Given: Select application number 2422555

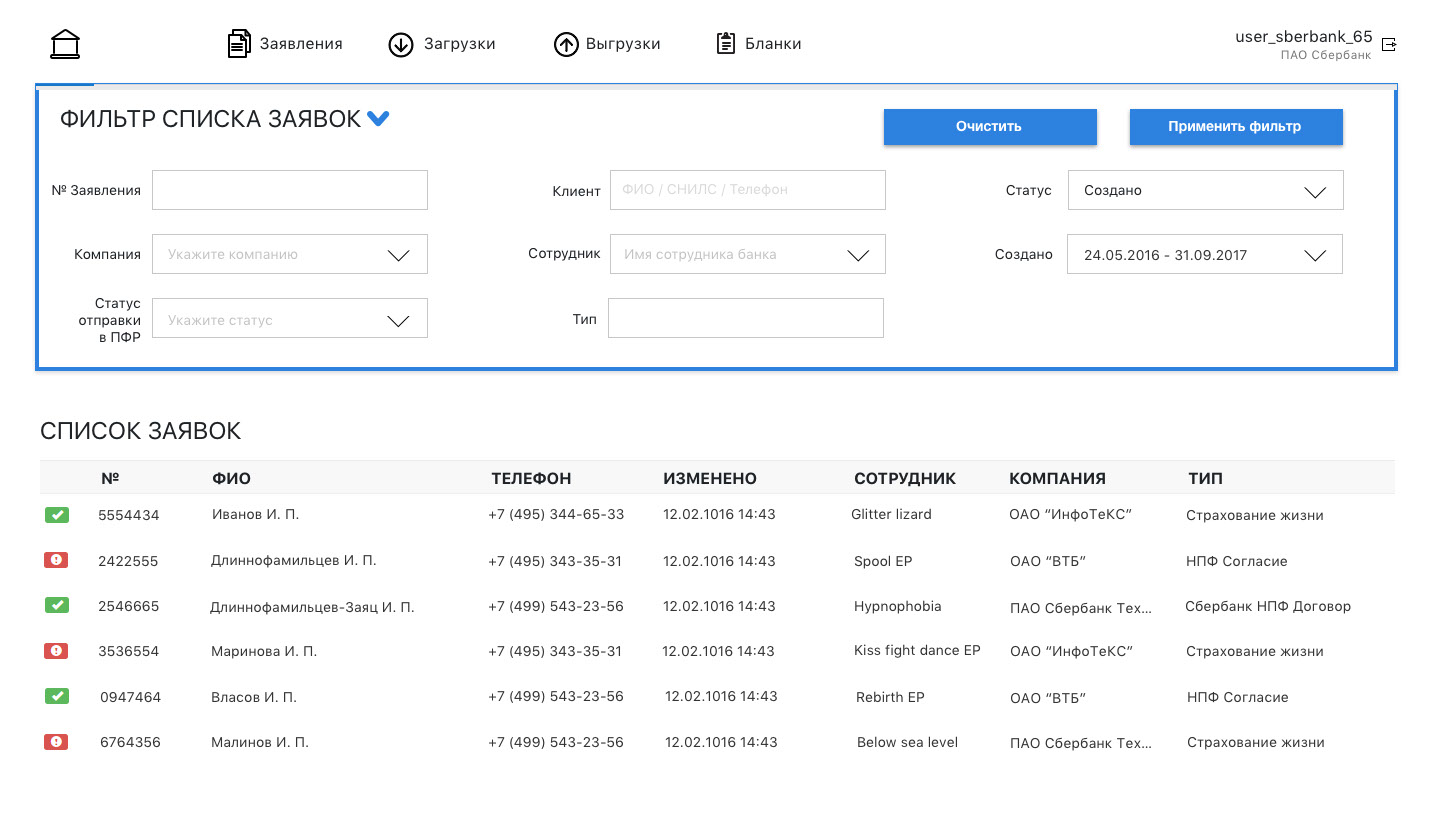Looking at the screenshot, I should coord(128,561).
